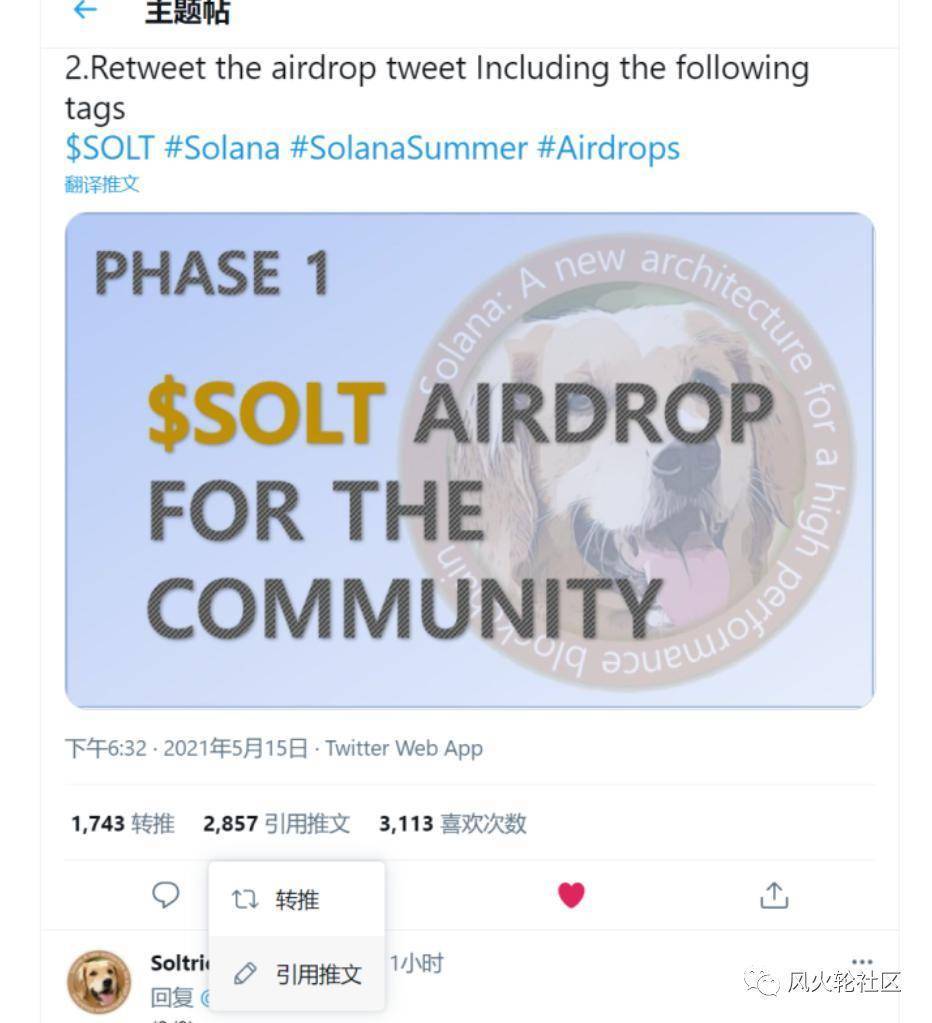Open the three-dot menu on the reply

tap(861, 963)
